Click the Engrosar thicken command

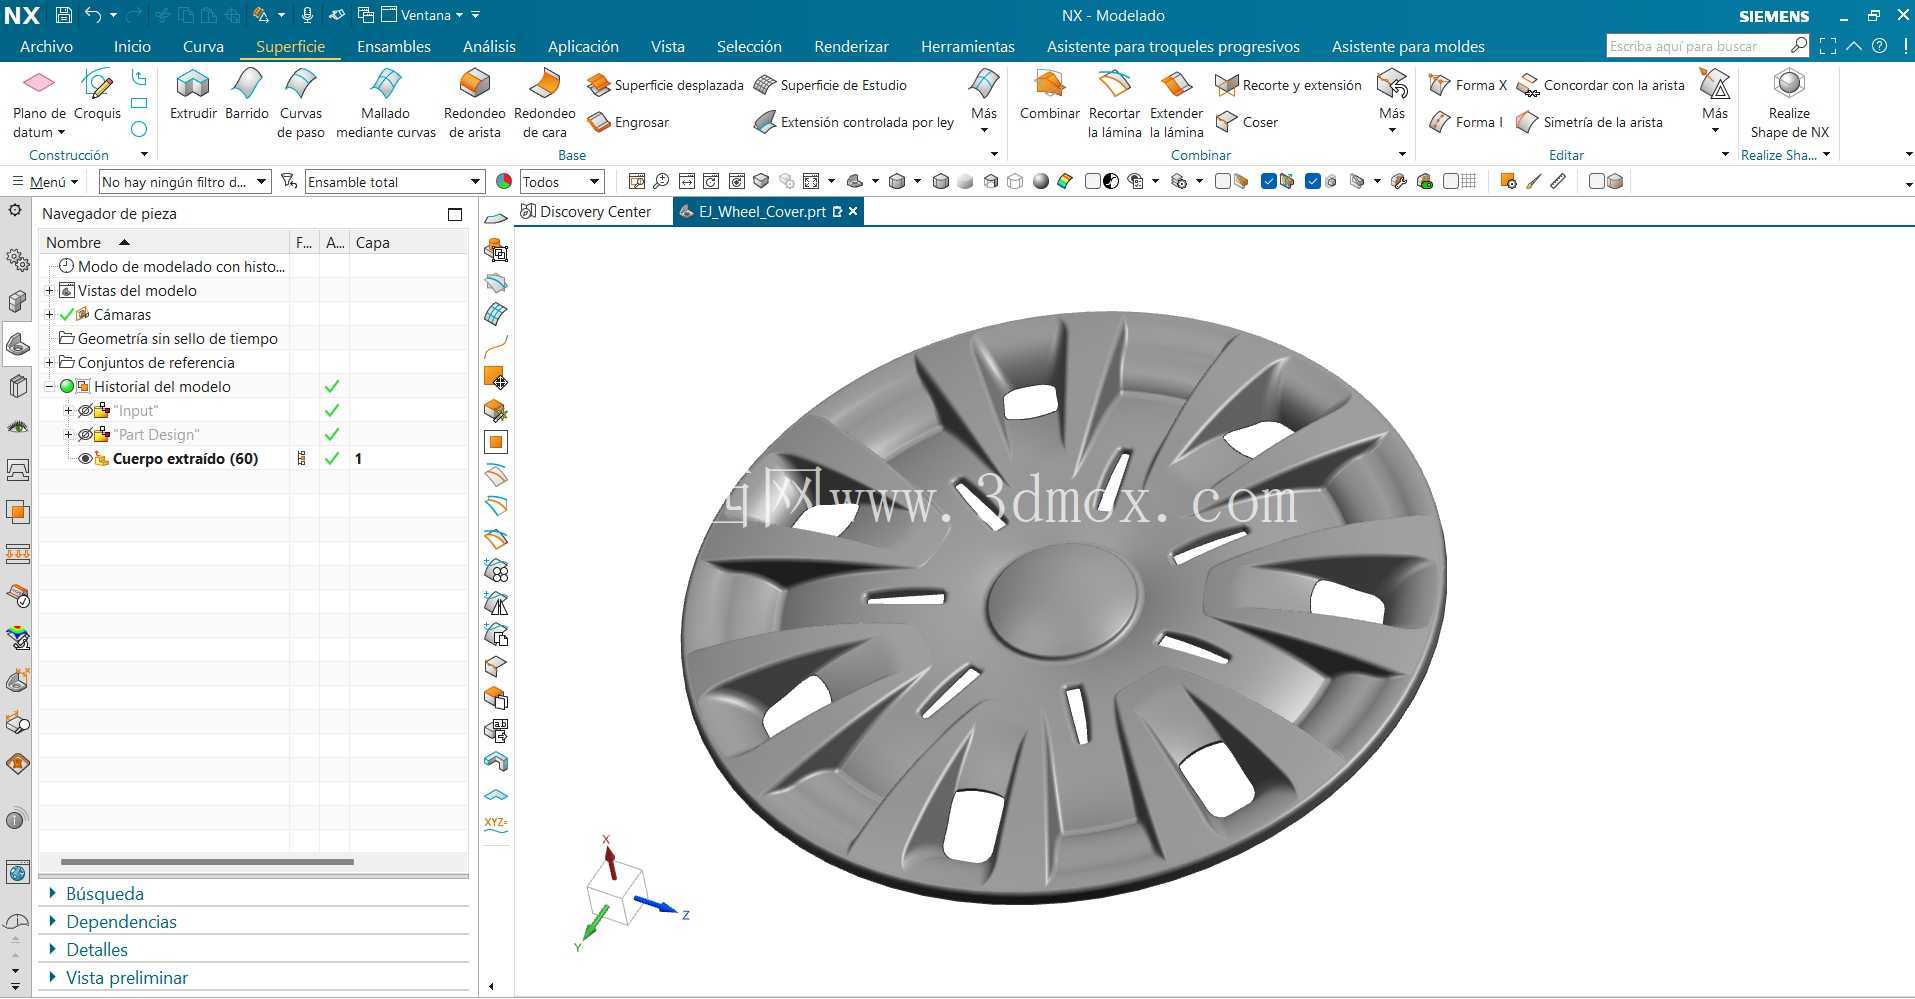629,122
